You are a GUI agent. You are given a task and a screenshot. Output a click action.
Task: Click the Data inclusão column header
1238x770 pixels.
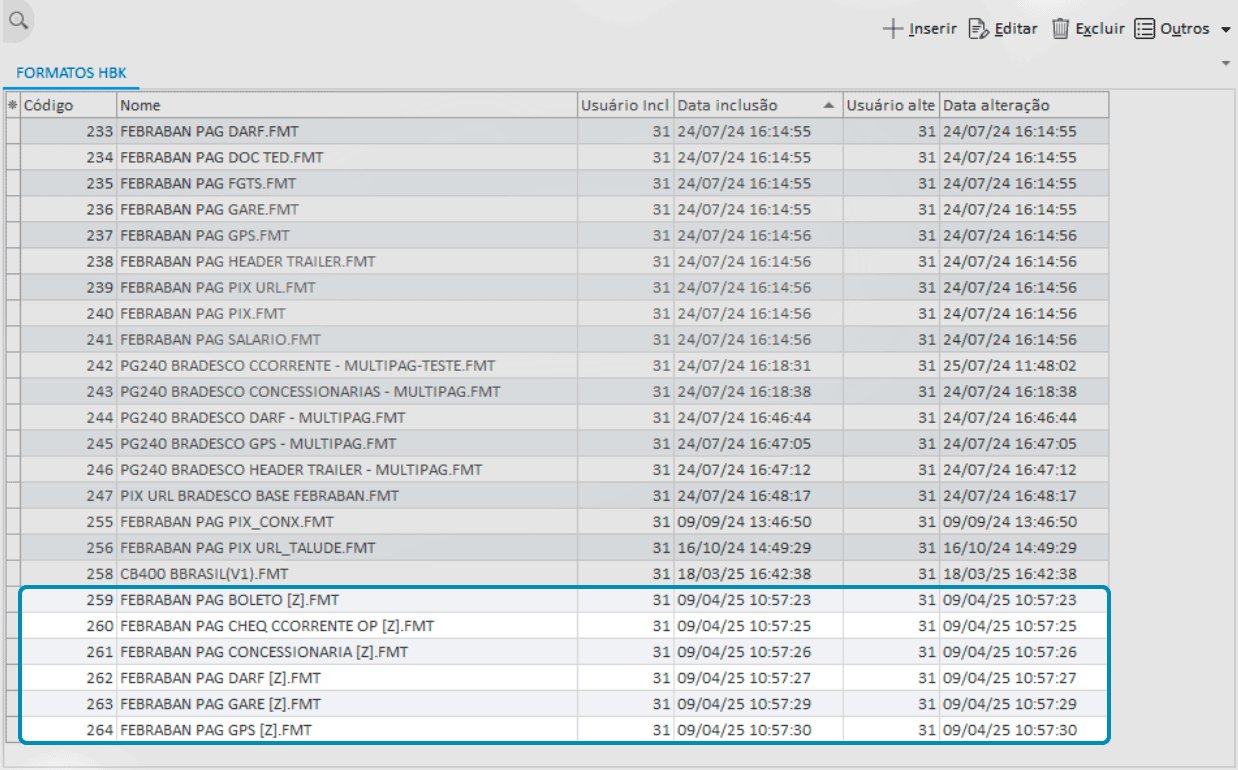[x=758, y=105]
